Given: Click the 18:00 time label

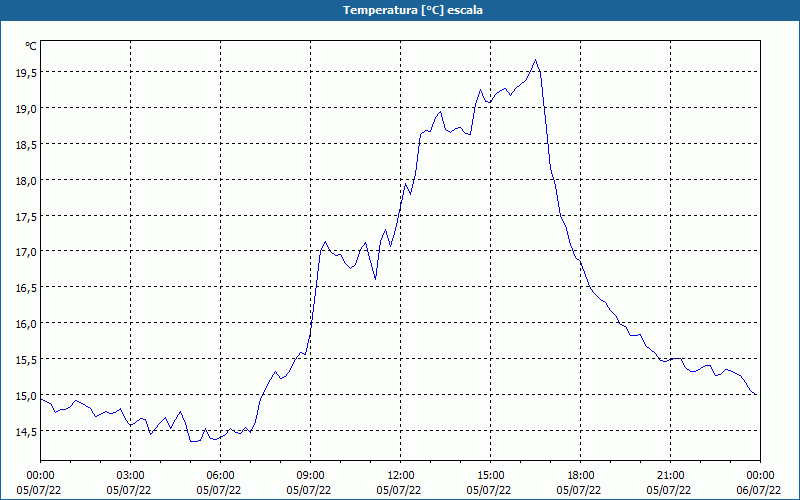Looking at the screenshot, I should tap(581, 476).
